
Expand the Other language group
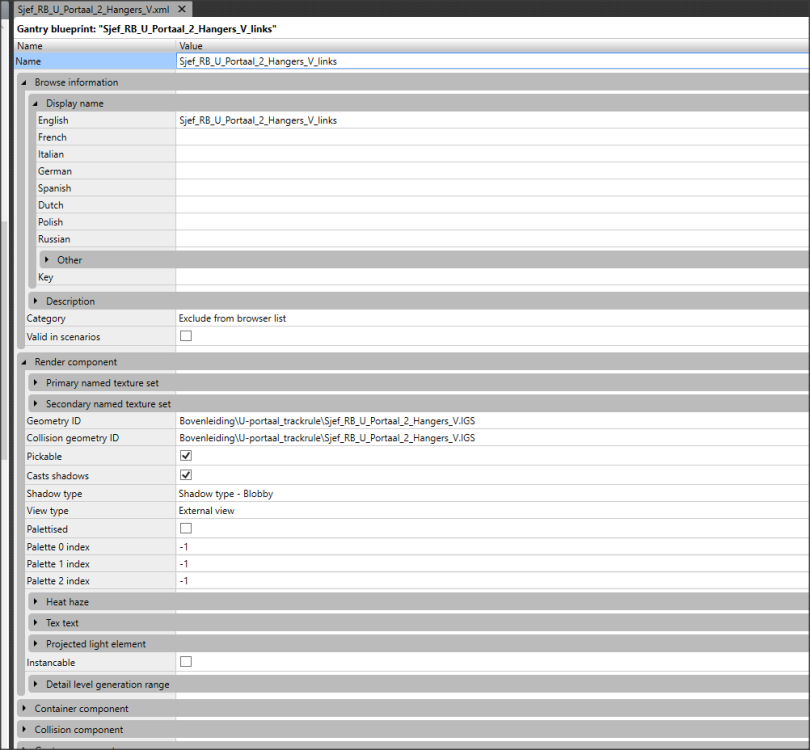pos(47,260)
